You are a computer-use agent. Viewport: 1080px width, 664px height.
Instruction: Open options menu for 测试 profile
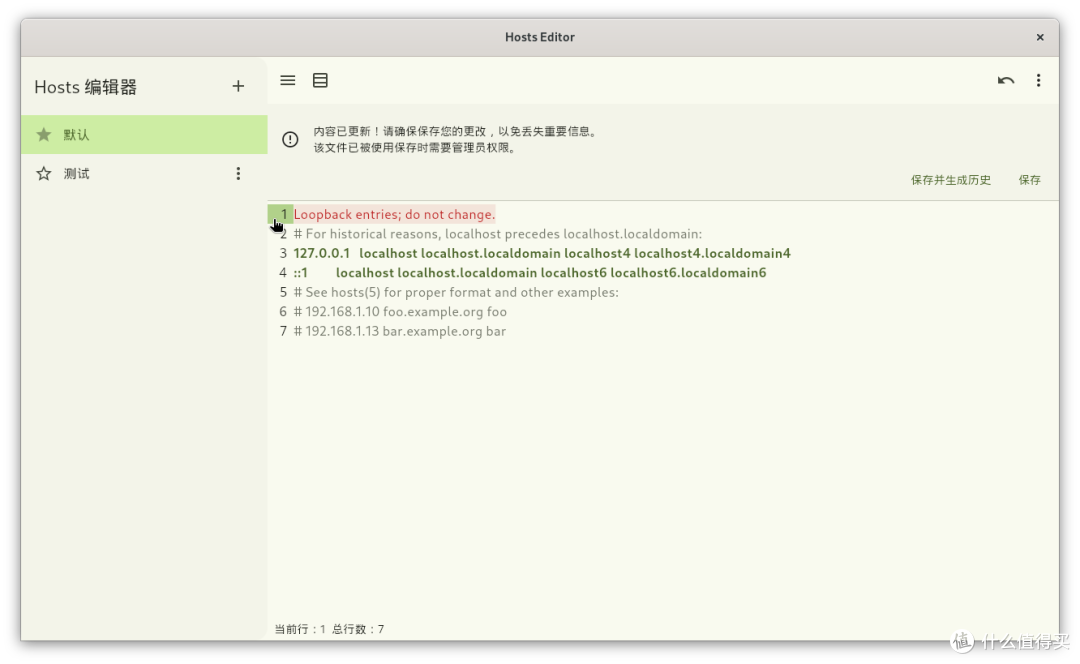238,174
